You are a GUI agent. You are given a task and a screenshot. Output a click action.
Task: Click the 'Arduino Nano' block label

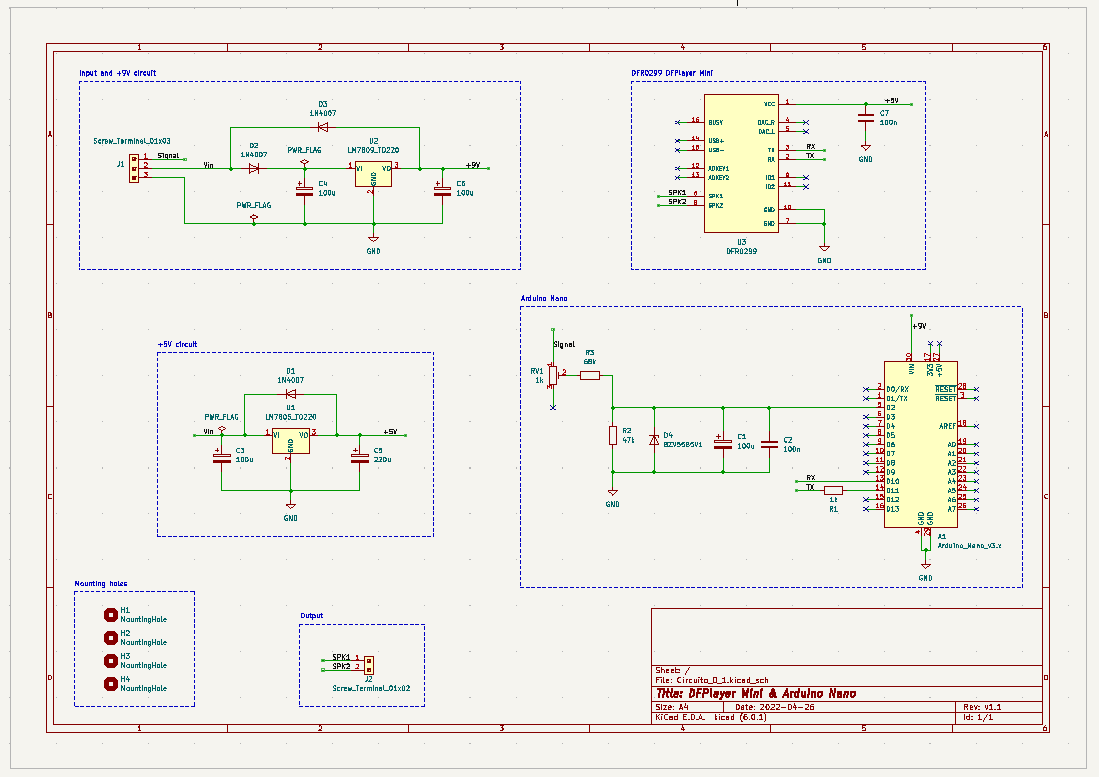[544, 298]
